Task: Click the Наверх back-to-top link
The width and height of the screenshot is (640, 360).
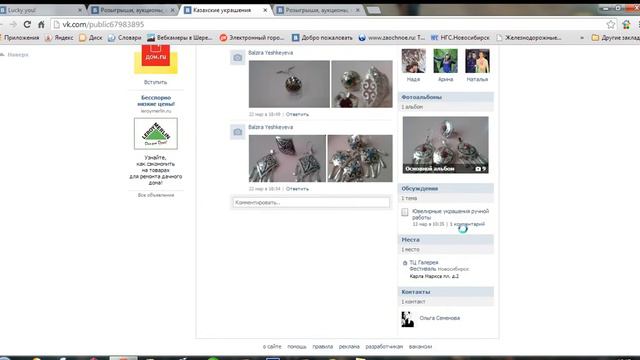Action: click(x=18, y=55)
